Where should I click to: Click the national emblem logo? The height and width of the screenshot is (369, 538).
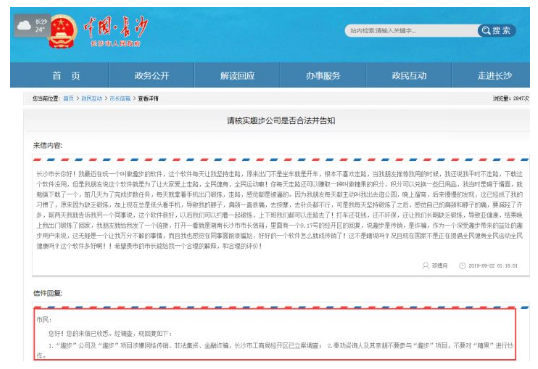click(x=62, y=32)
